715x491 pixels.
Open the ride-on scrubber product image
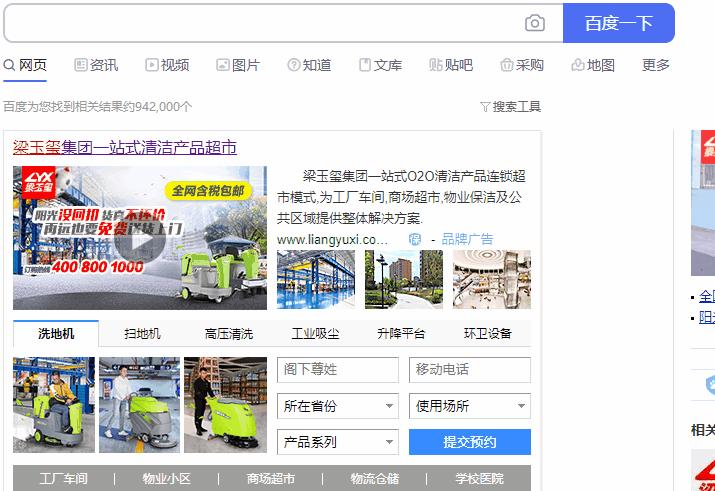[54, 405]
